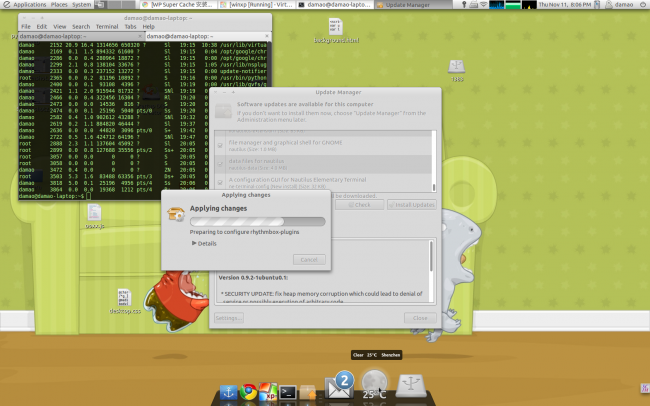Open the USB drive icon in the dock
Viewport: 650px width, 406px height.
click(410, 386)
